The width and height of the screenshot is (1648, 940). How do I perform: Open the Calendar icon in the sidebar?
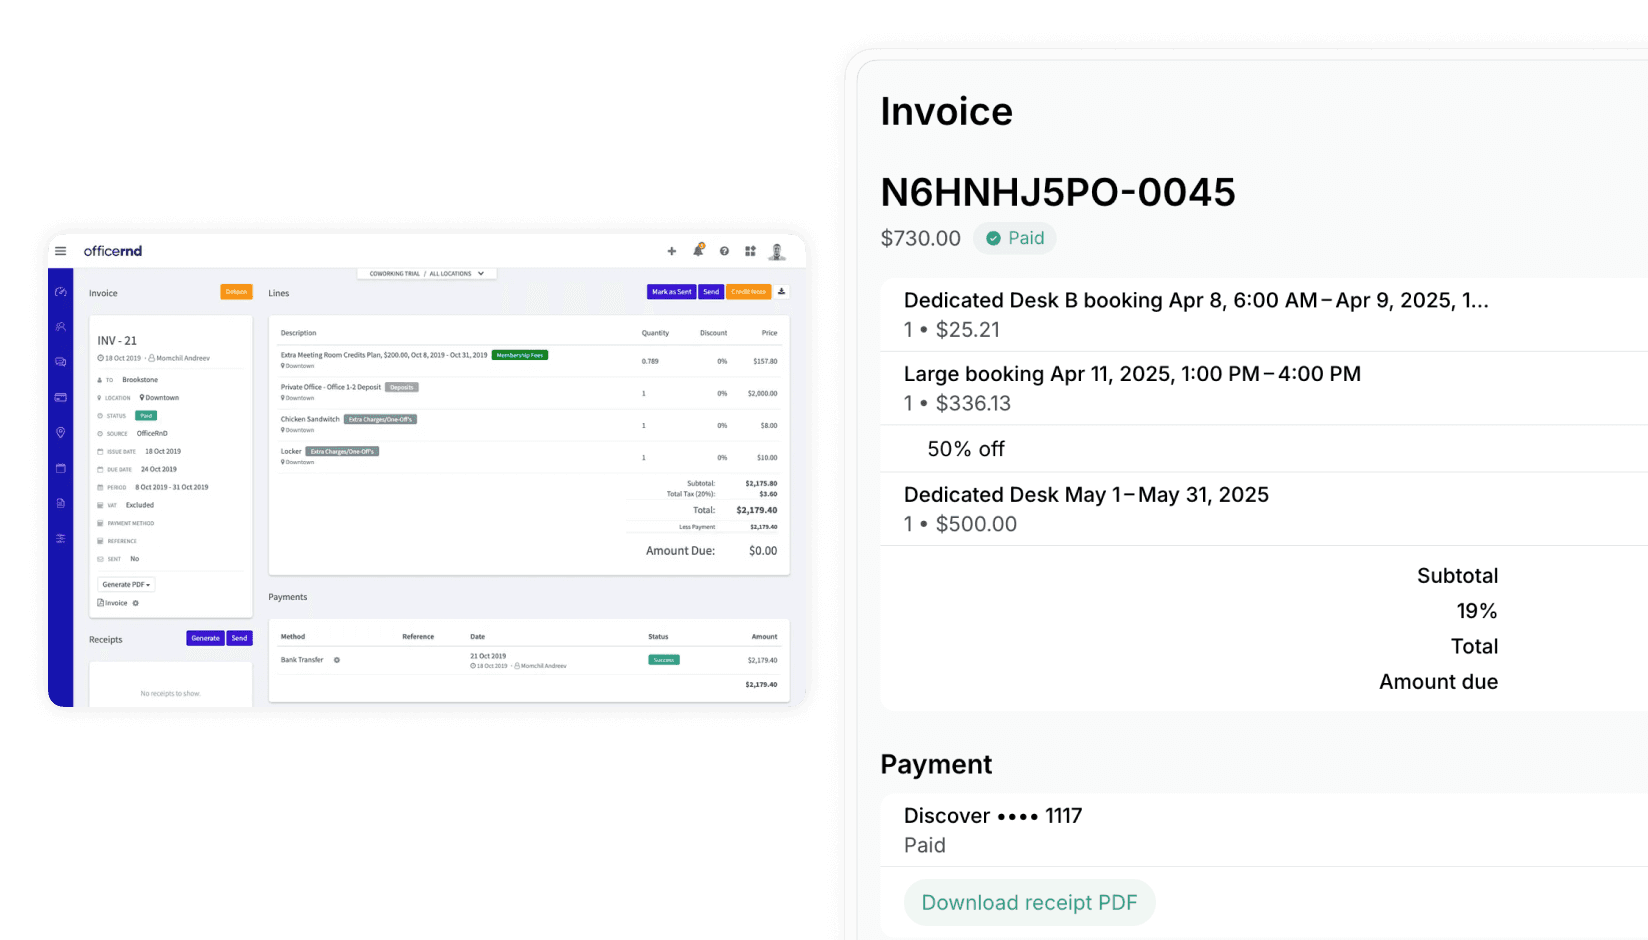click(x=59, y=467)
